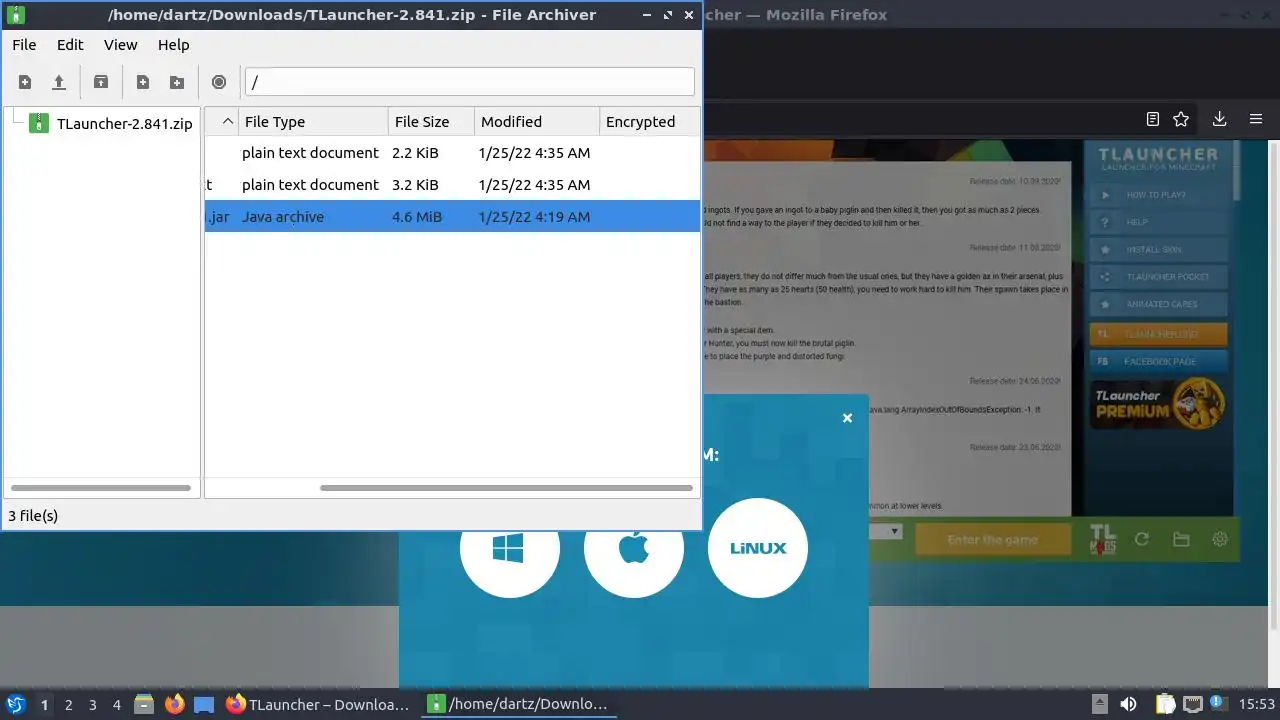The height and width of the screenshot is (720, 1280).
Task: Open the Edit menu
Action: tap(70, 45)
